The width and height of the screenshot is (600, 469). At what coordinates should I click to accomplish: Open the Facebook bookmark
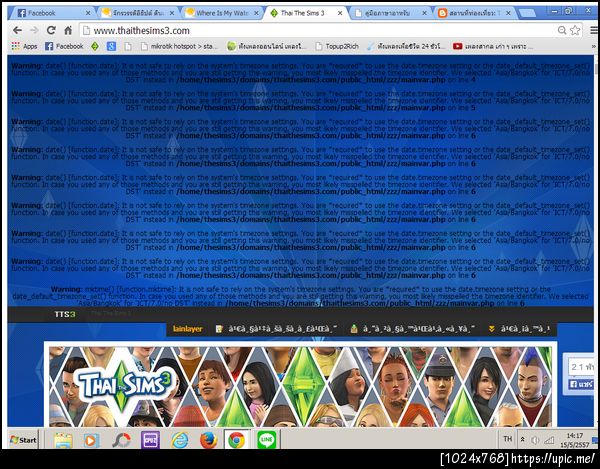point(64,46)
